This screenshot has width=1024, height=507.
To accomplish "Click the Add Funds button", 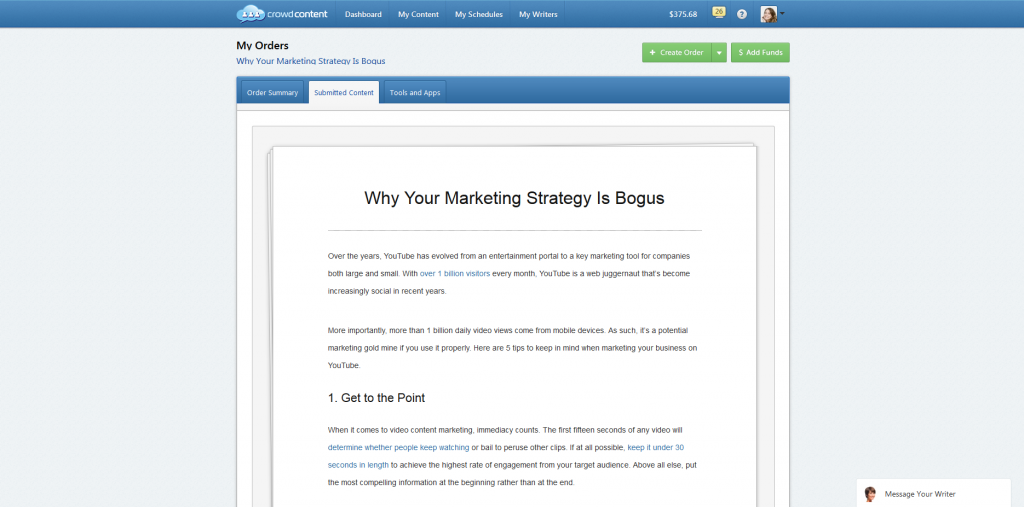I will (x=760, y=53).
